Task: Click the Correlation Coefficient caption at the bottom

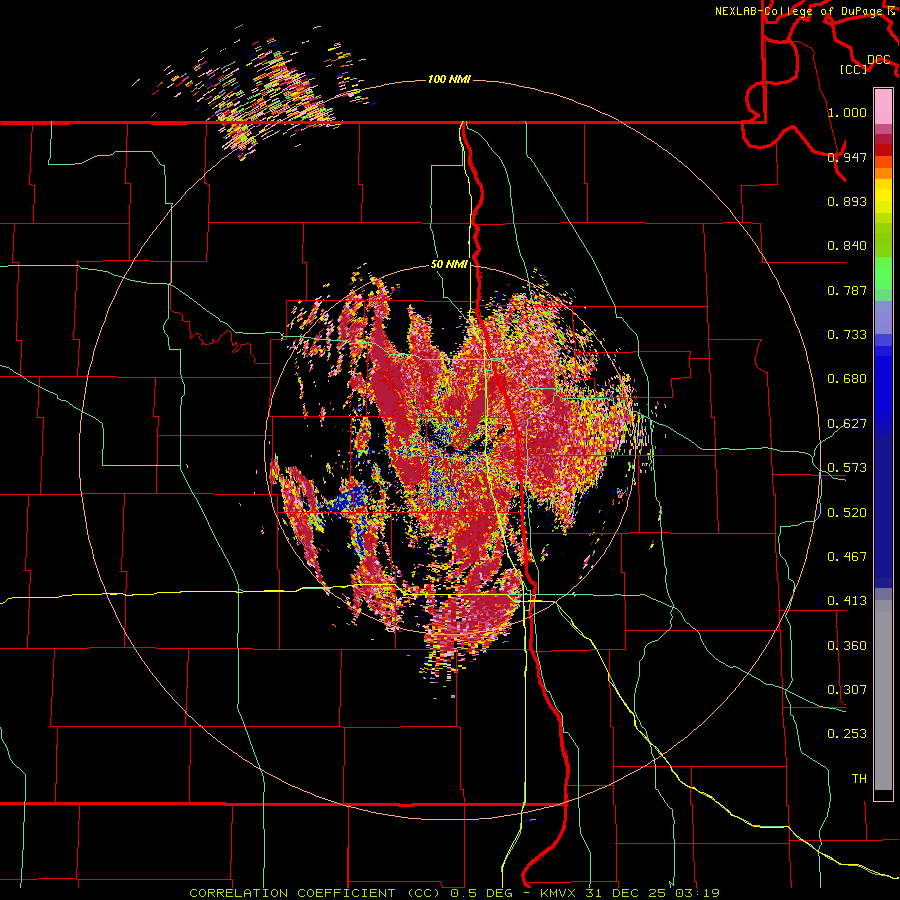Action: (x=454, y=893)
